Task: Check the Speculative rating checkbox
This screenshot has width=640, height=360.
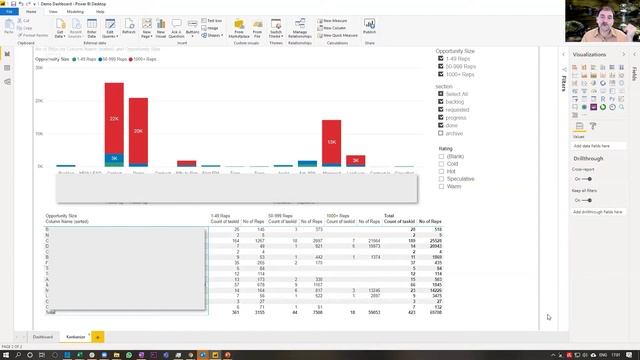Action: [441, 179]
